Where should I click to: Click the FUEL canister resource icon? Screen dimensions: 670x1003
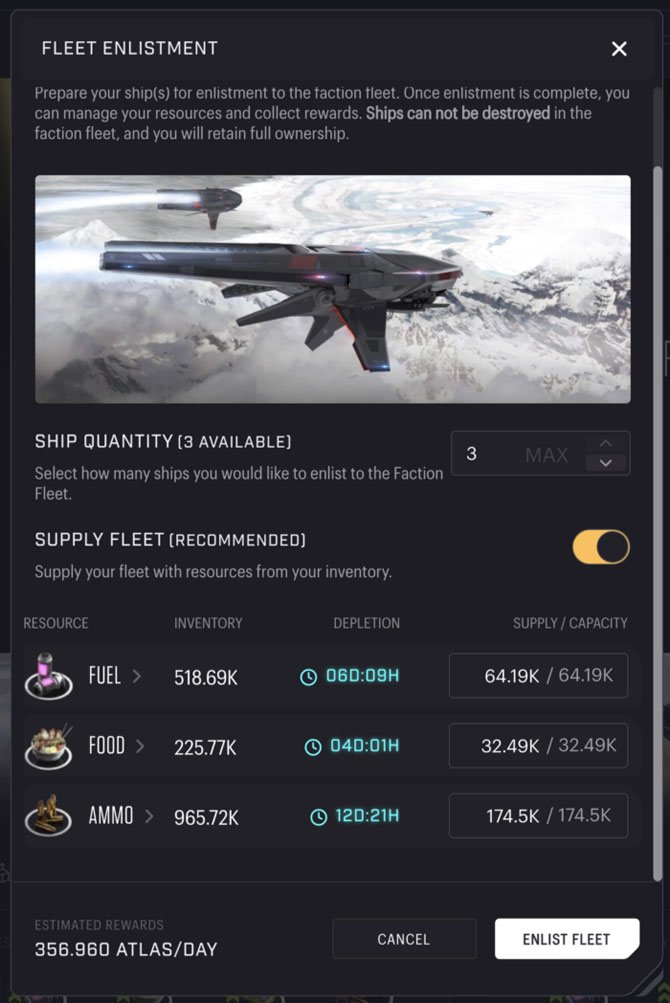pos(50,675)
